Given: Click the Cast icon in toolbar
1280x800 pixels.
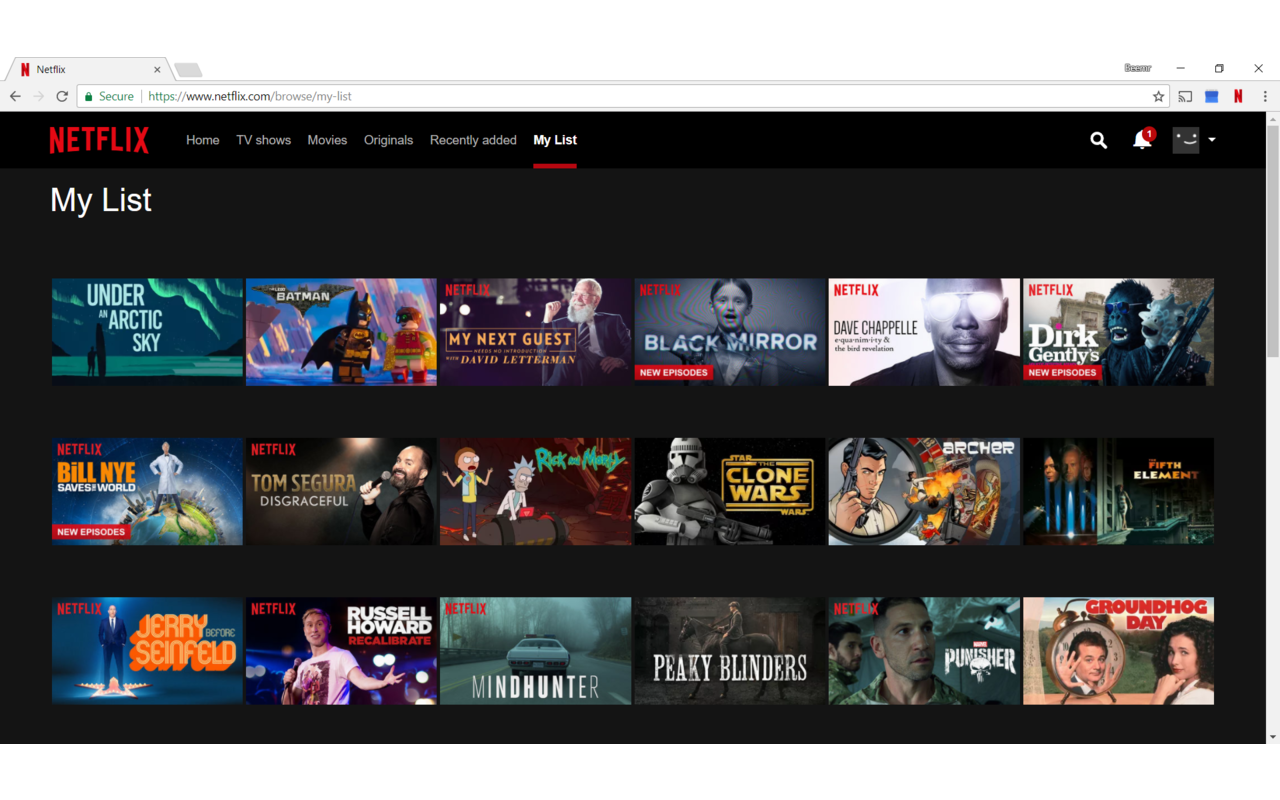Looking at the screenshot, I should coord(1185,96).
